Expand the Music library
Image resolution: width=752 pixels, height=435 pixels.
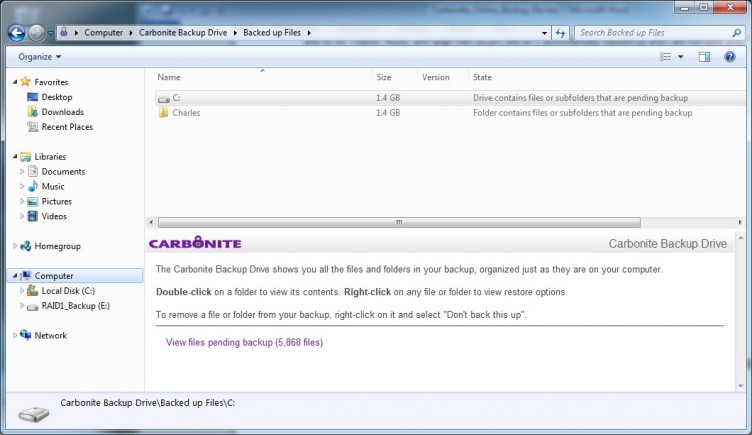click(x=22, y=186)
